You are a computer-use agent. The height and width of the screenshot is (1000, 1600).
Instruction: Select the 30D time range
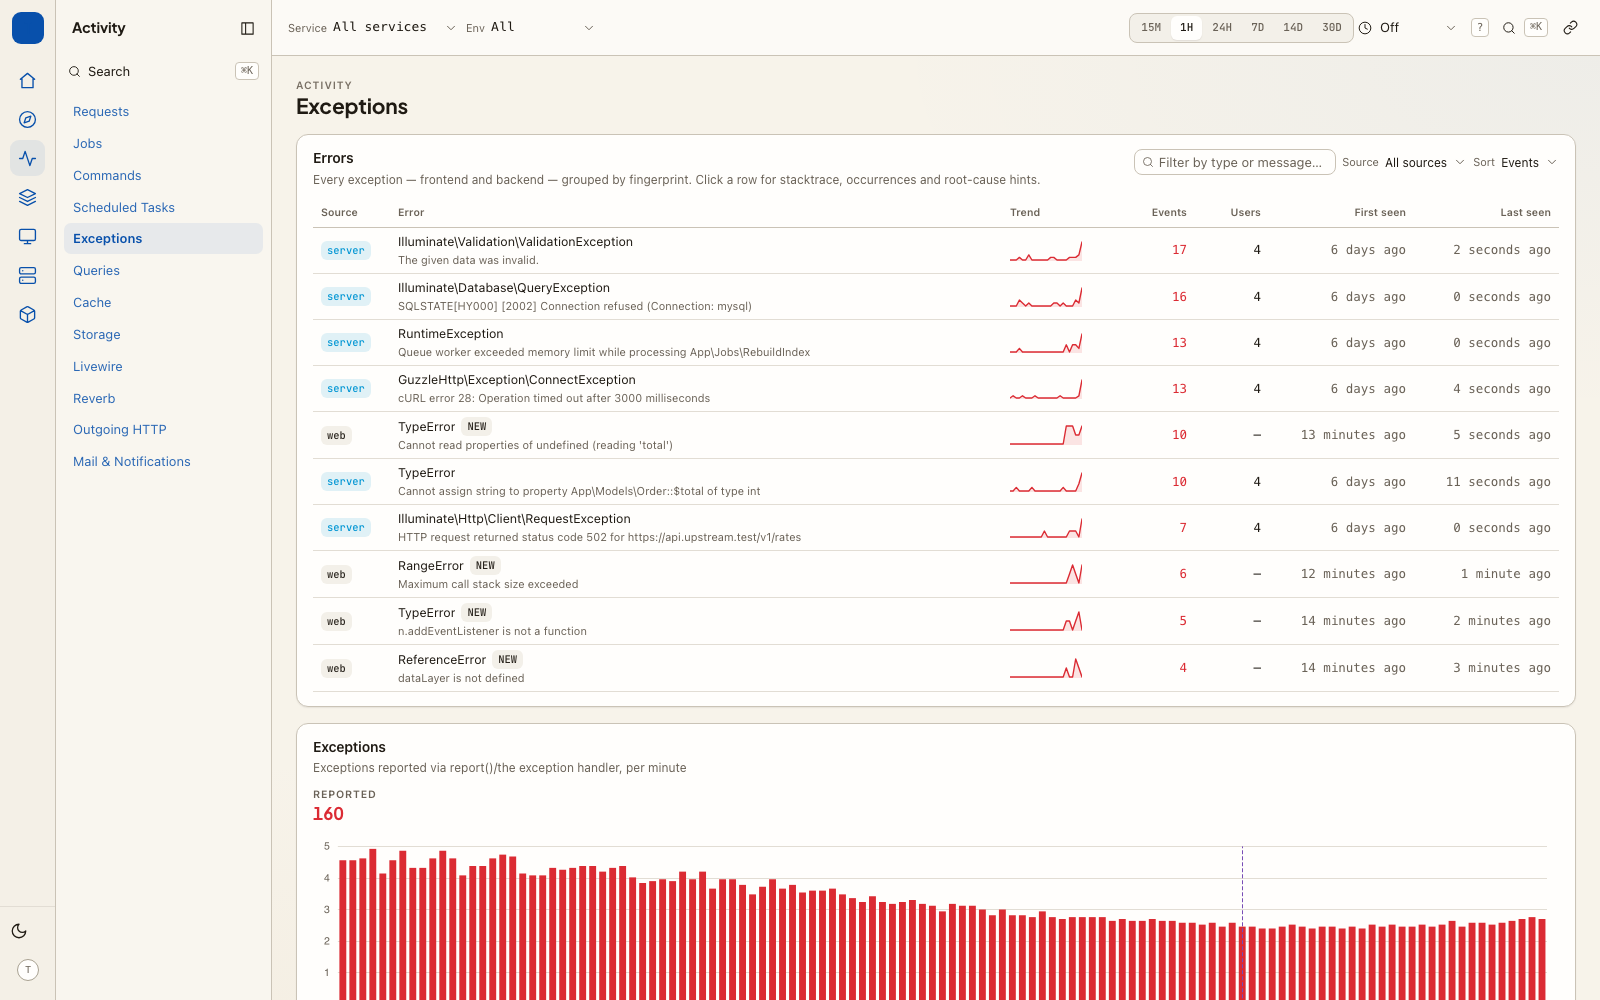coord(1332,28)
